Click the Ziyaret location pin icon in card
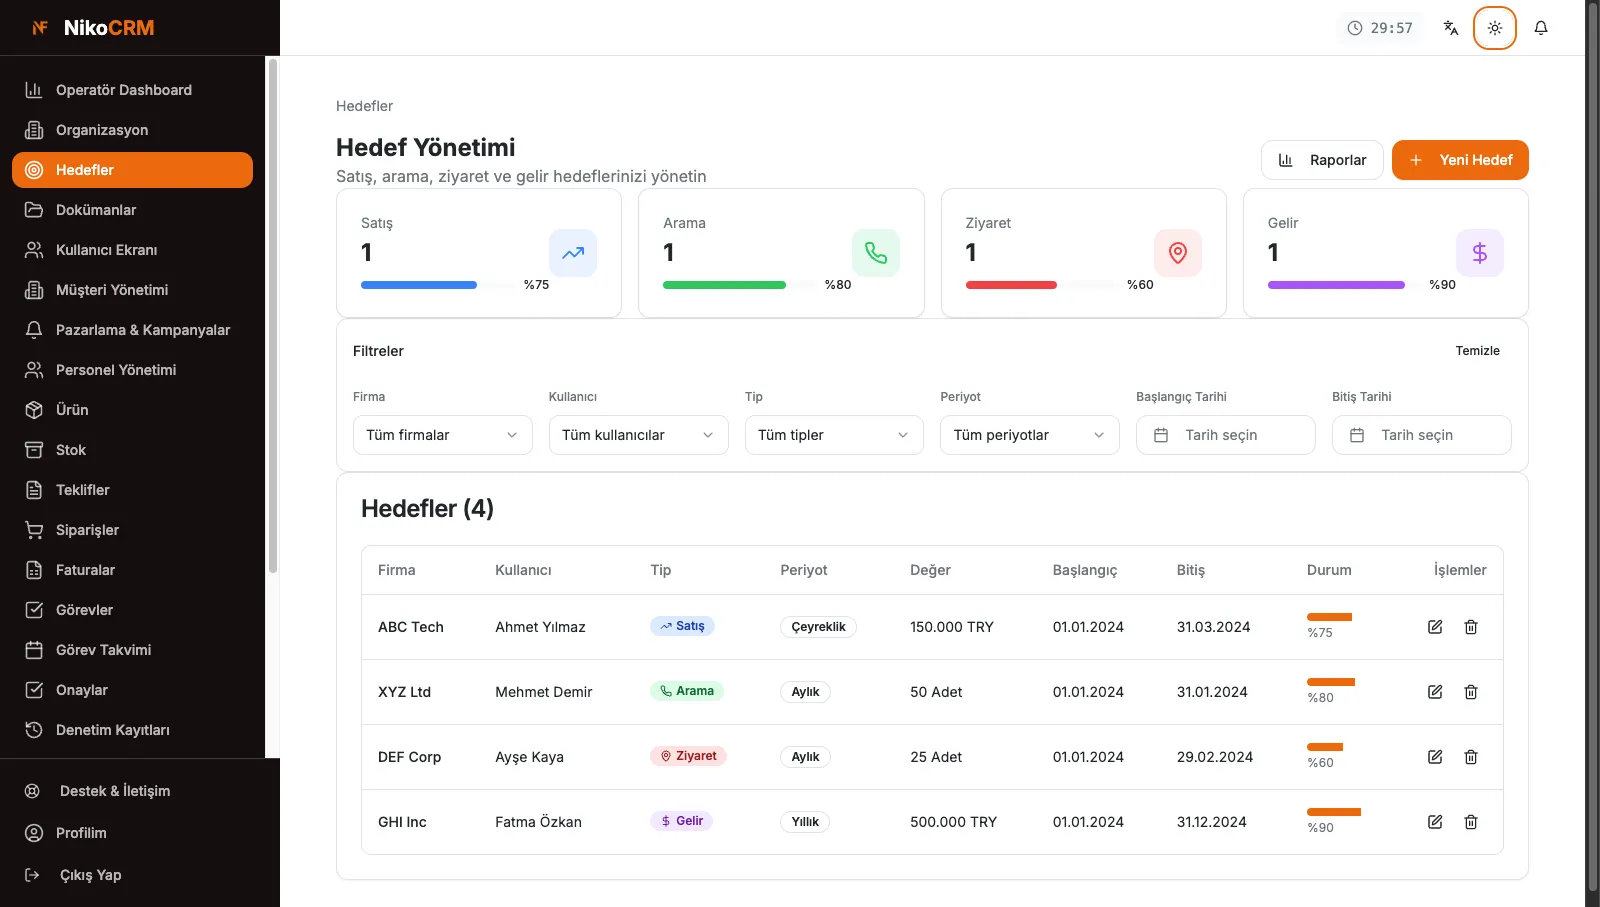Viewport: 1600px width, 907px height. click(1178, 253)
